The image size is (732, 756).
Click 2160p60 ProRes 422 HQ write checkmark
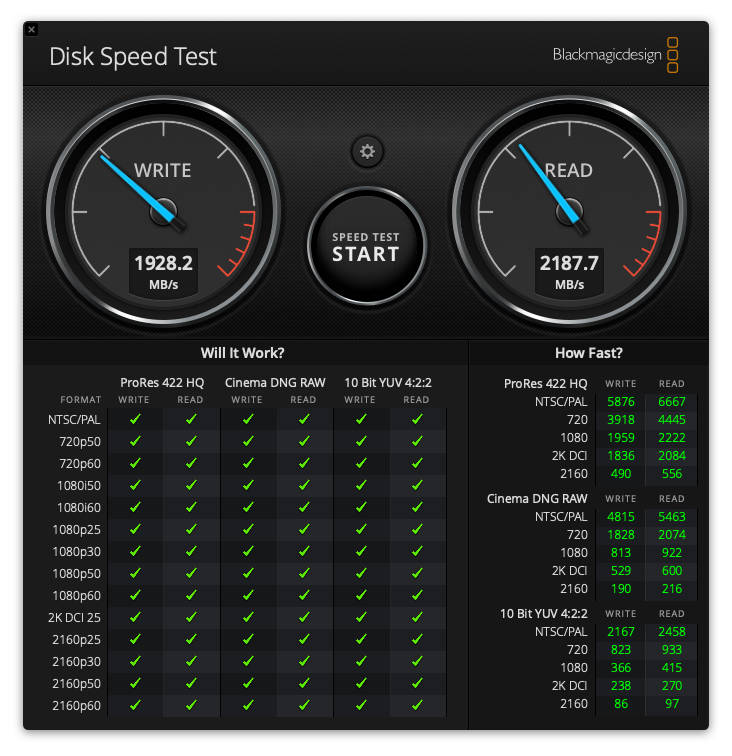click(135, 705)
